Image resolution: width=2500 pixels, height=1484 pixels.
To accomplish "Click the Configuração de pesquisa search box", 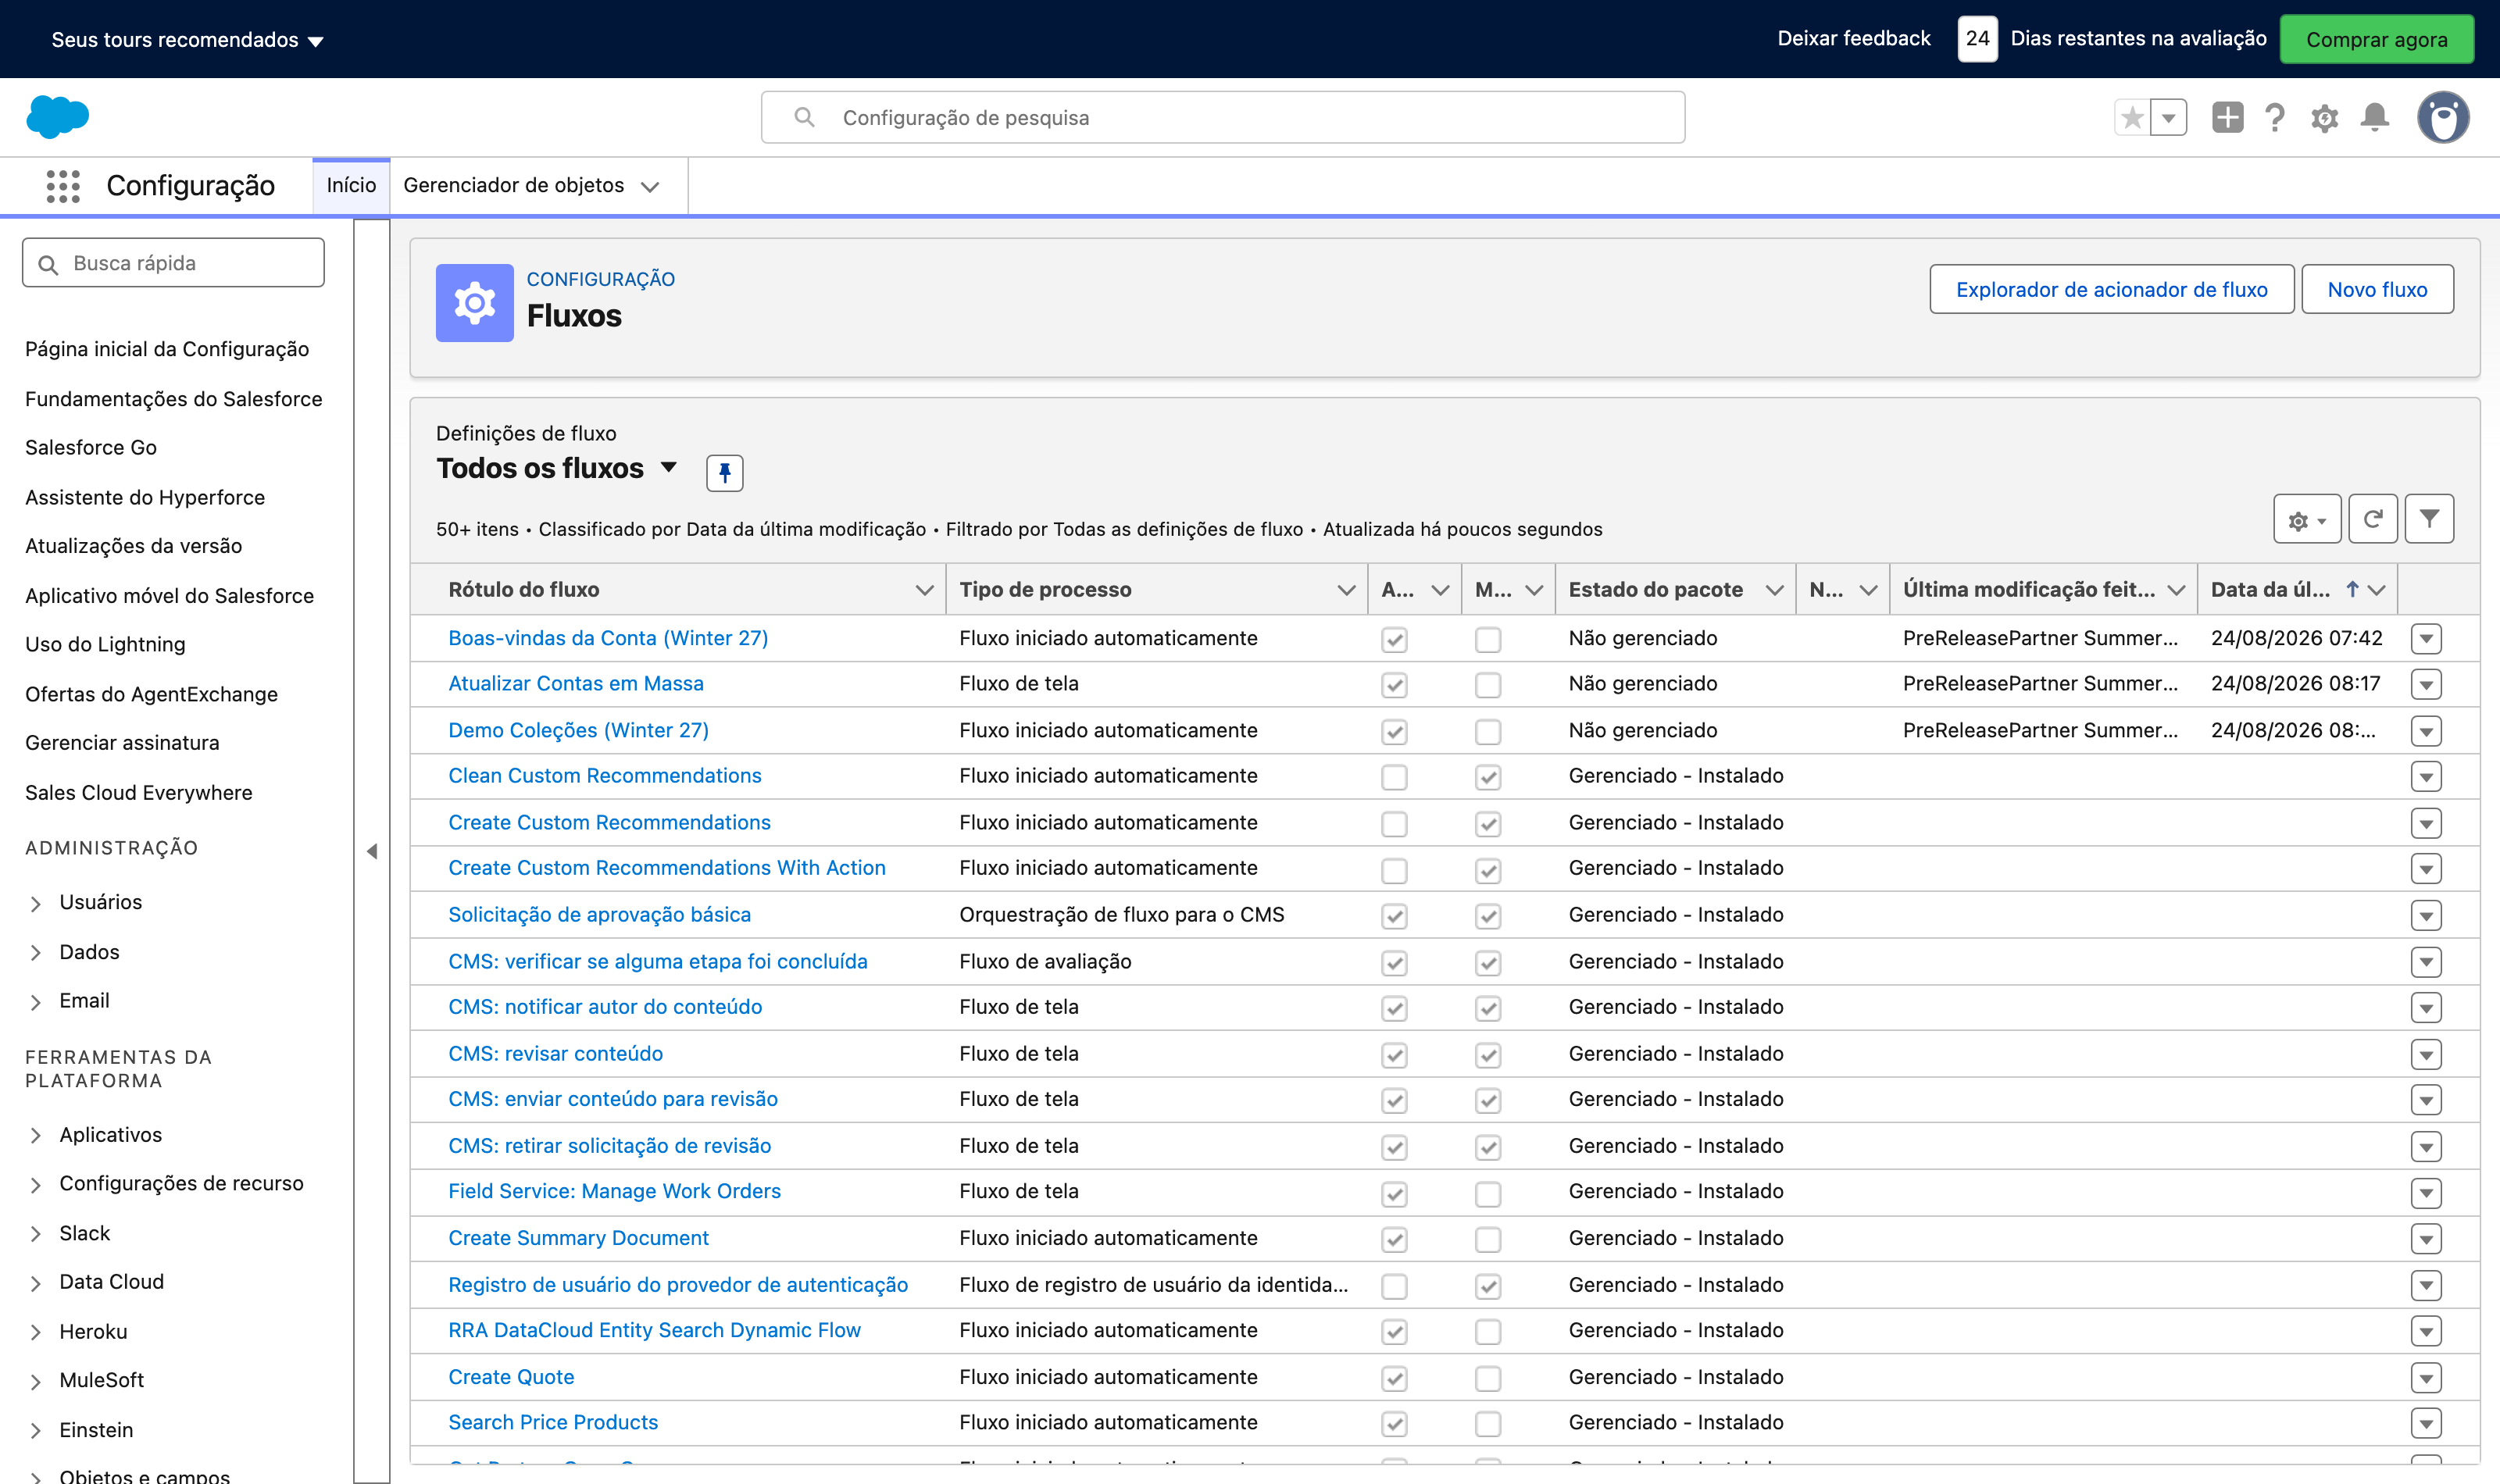I will click(x=1222, y=118).
